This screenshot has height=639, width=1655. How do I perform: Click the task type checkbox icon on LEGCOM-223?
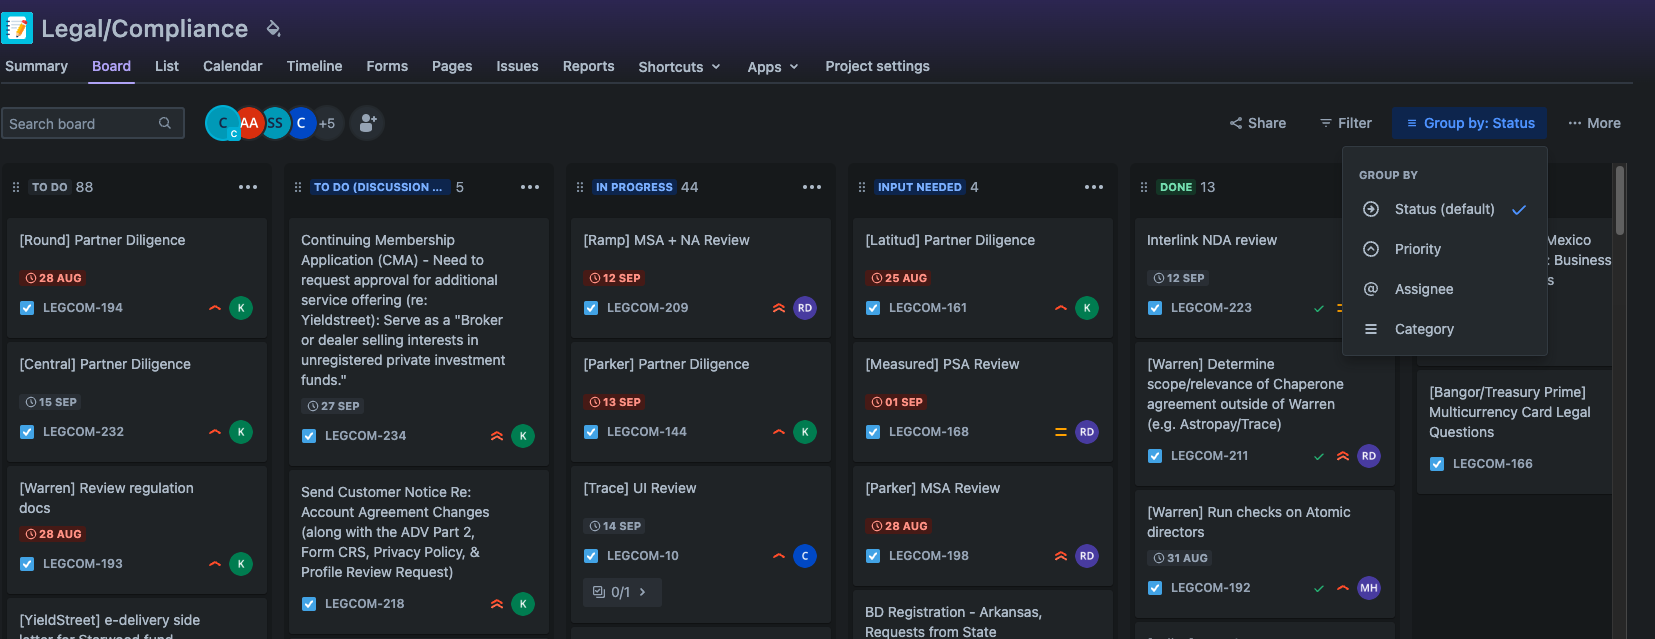click(1155, 308)
